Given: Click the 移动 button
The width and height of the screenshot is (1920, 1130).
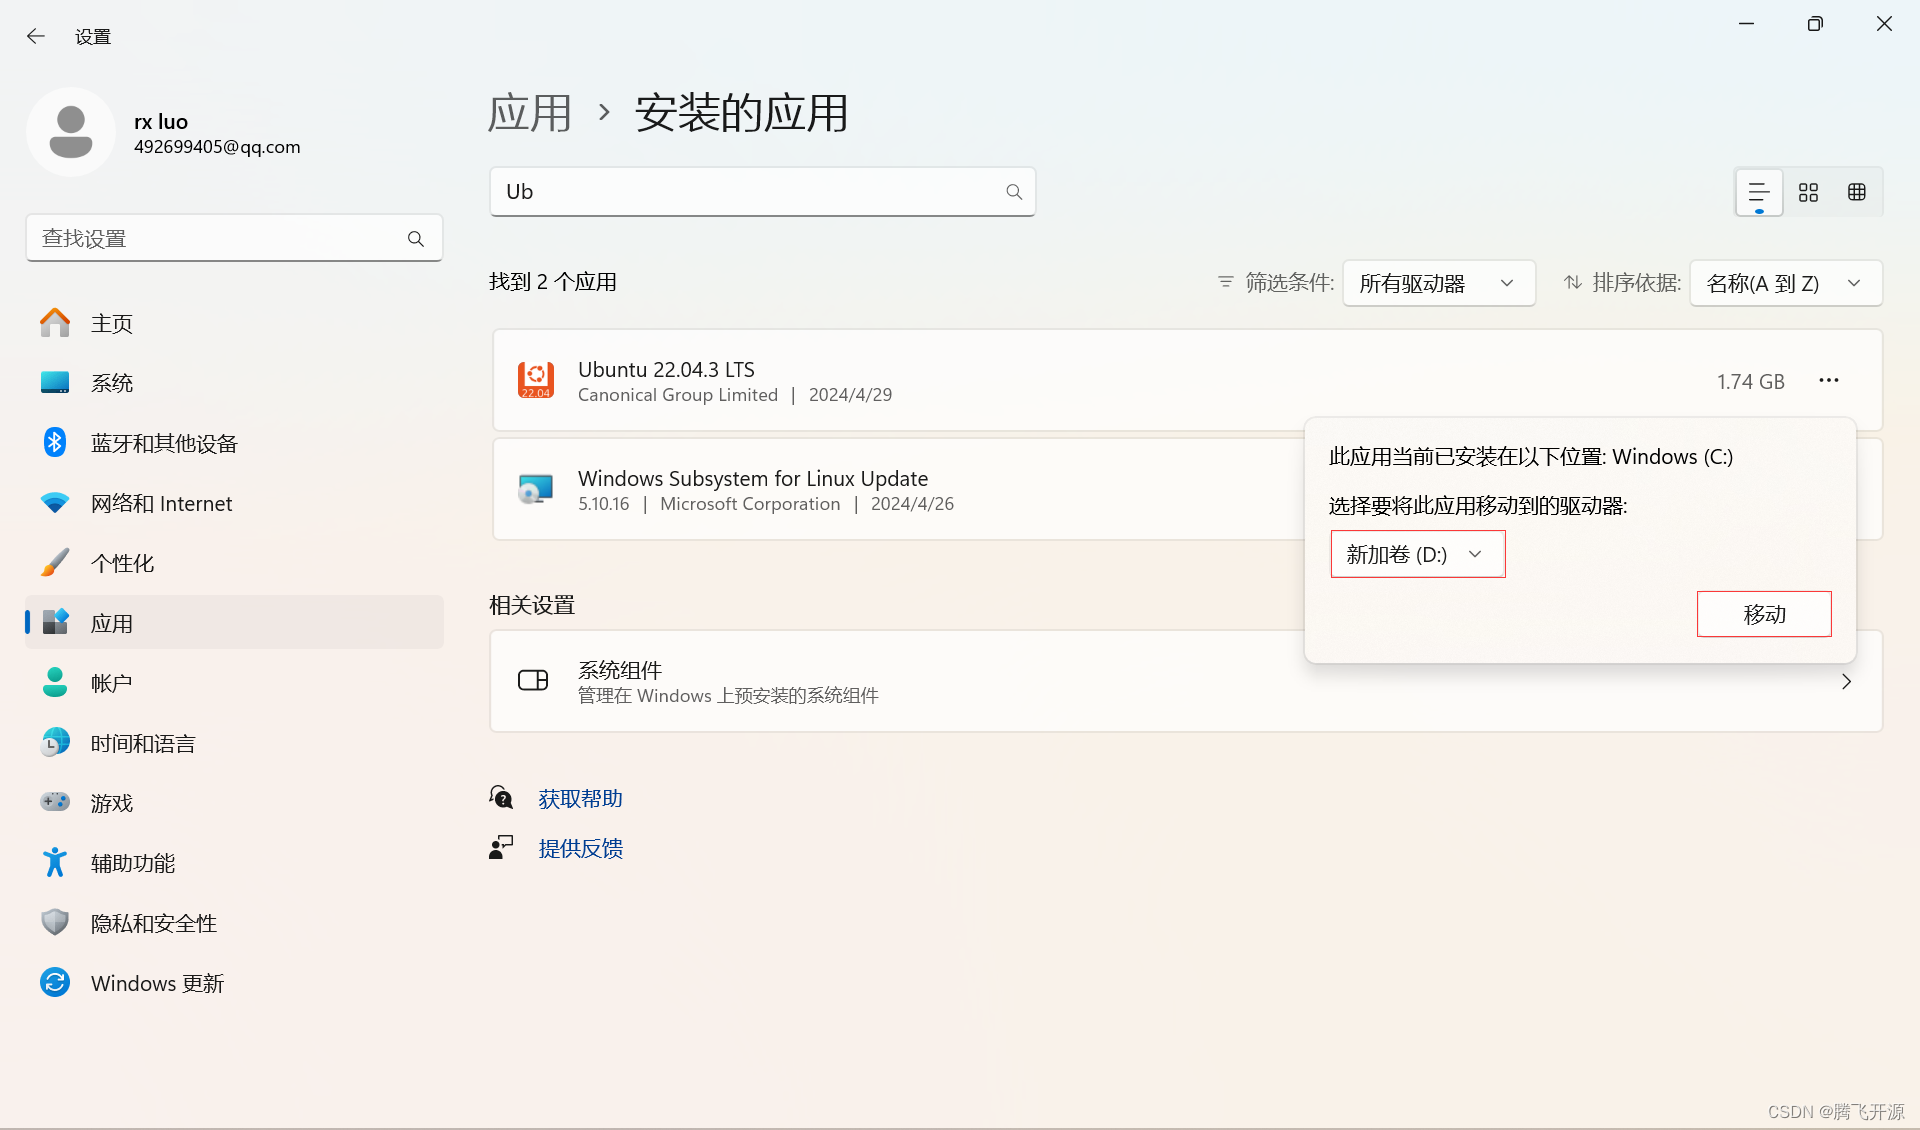Looking at the screenshot, I should [1764, 614].
